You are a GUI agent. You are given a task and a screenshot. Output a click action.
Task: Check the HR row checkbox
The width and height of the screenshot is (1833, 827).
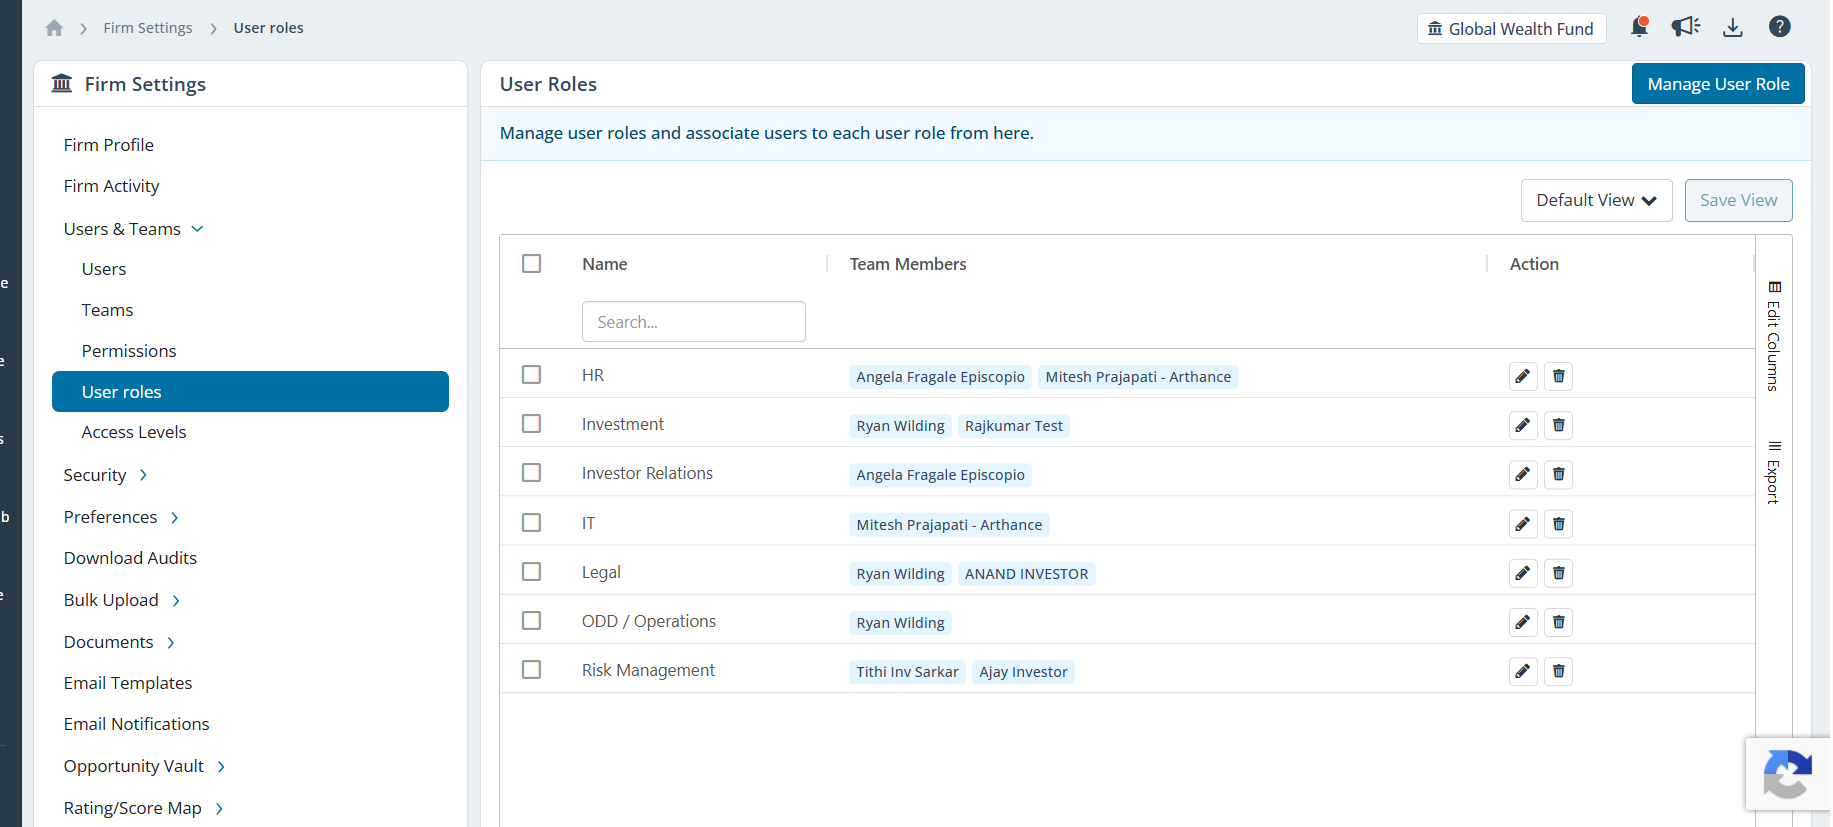click(532, 374)
